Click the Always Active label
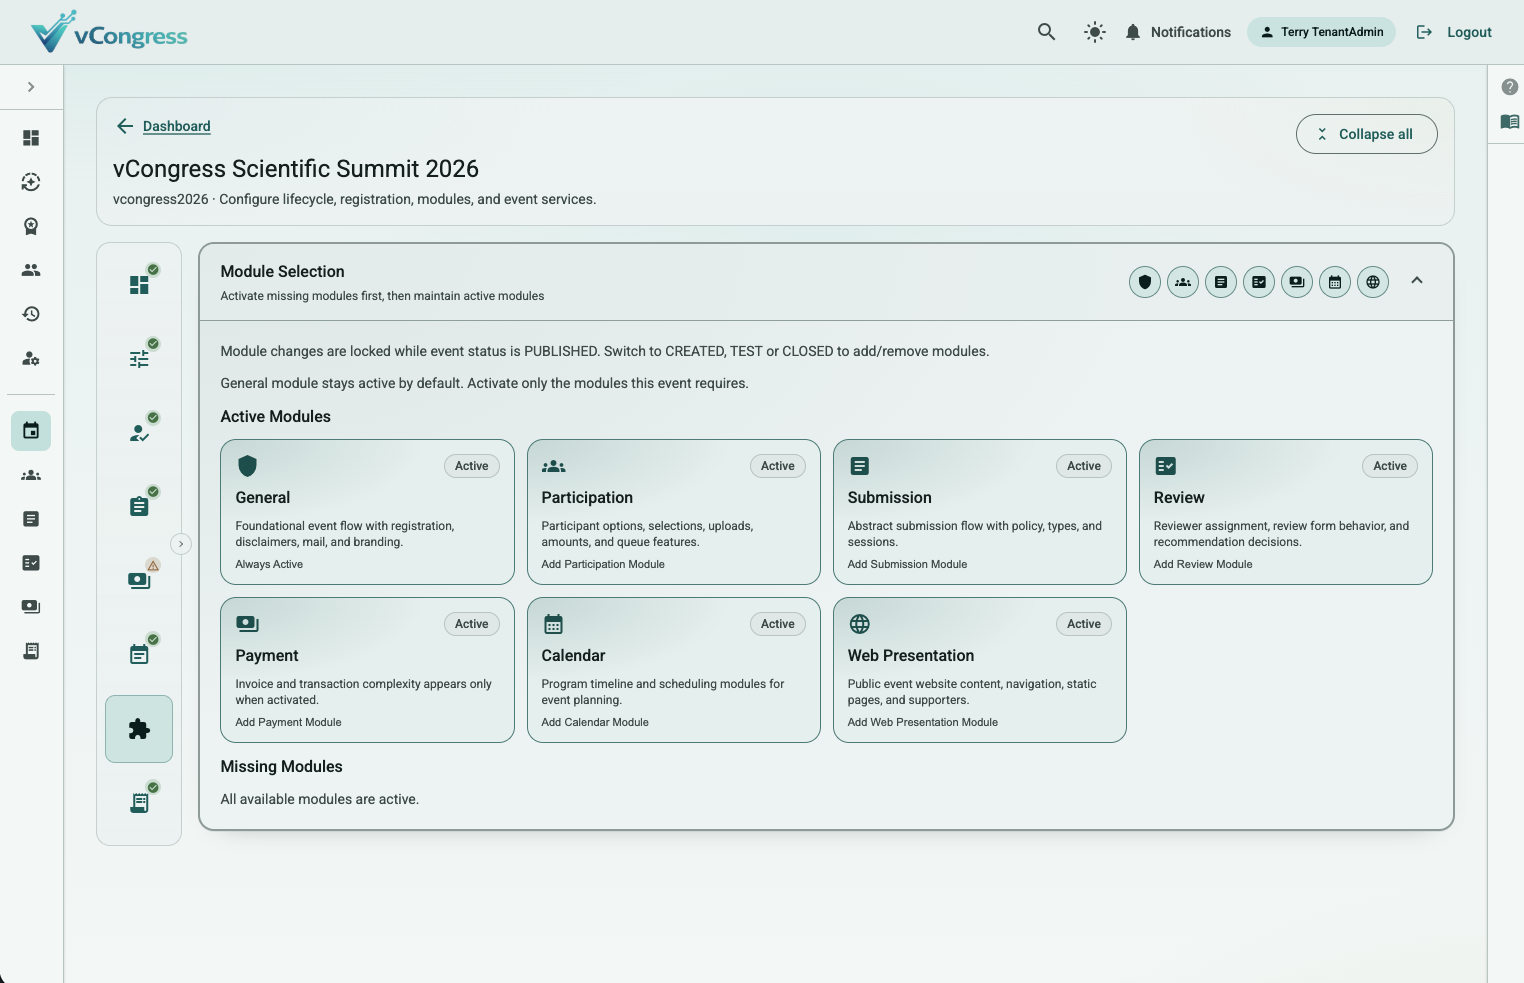This screenshot has width=1524, height=983. (x=269, y=564)
